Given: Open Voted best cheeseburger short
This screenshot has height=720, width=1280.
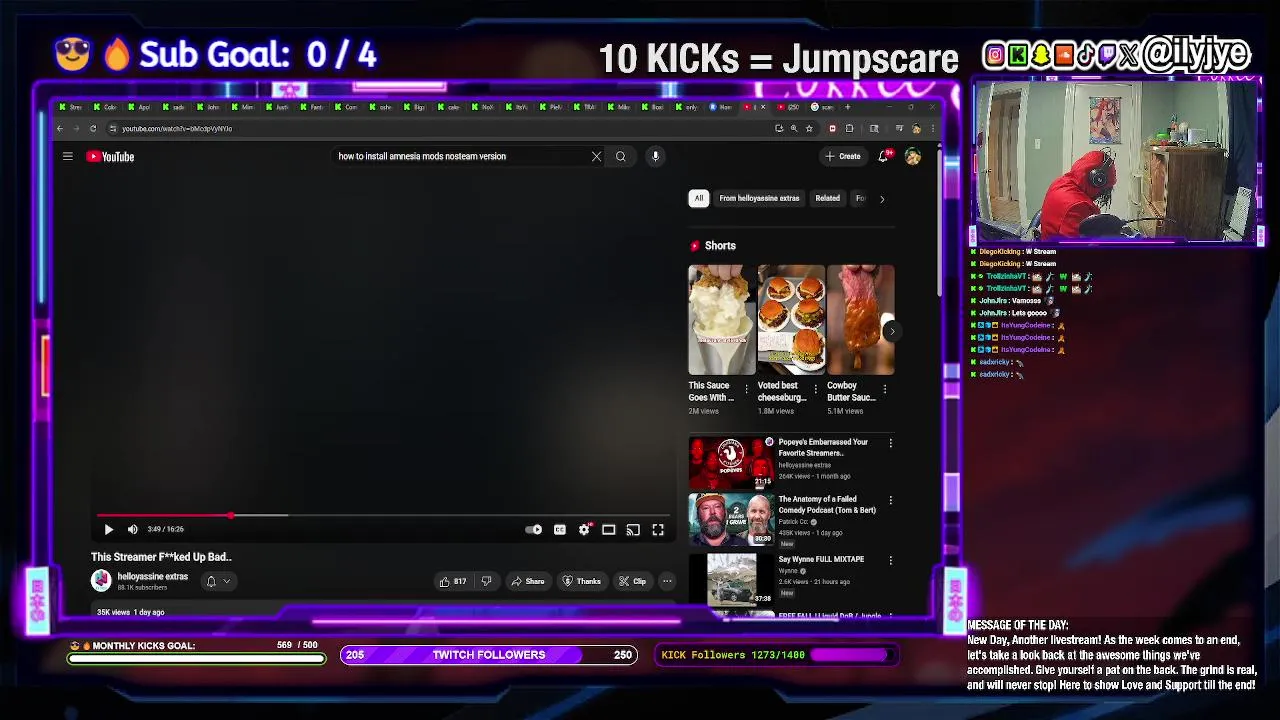Looking at the screenshot, I should point(791,320).
